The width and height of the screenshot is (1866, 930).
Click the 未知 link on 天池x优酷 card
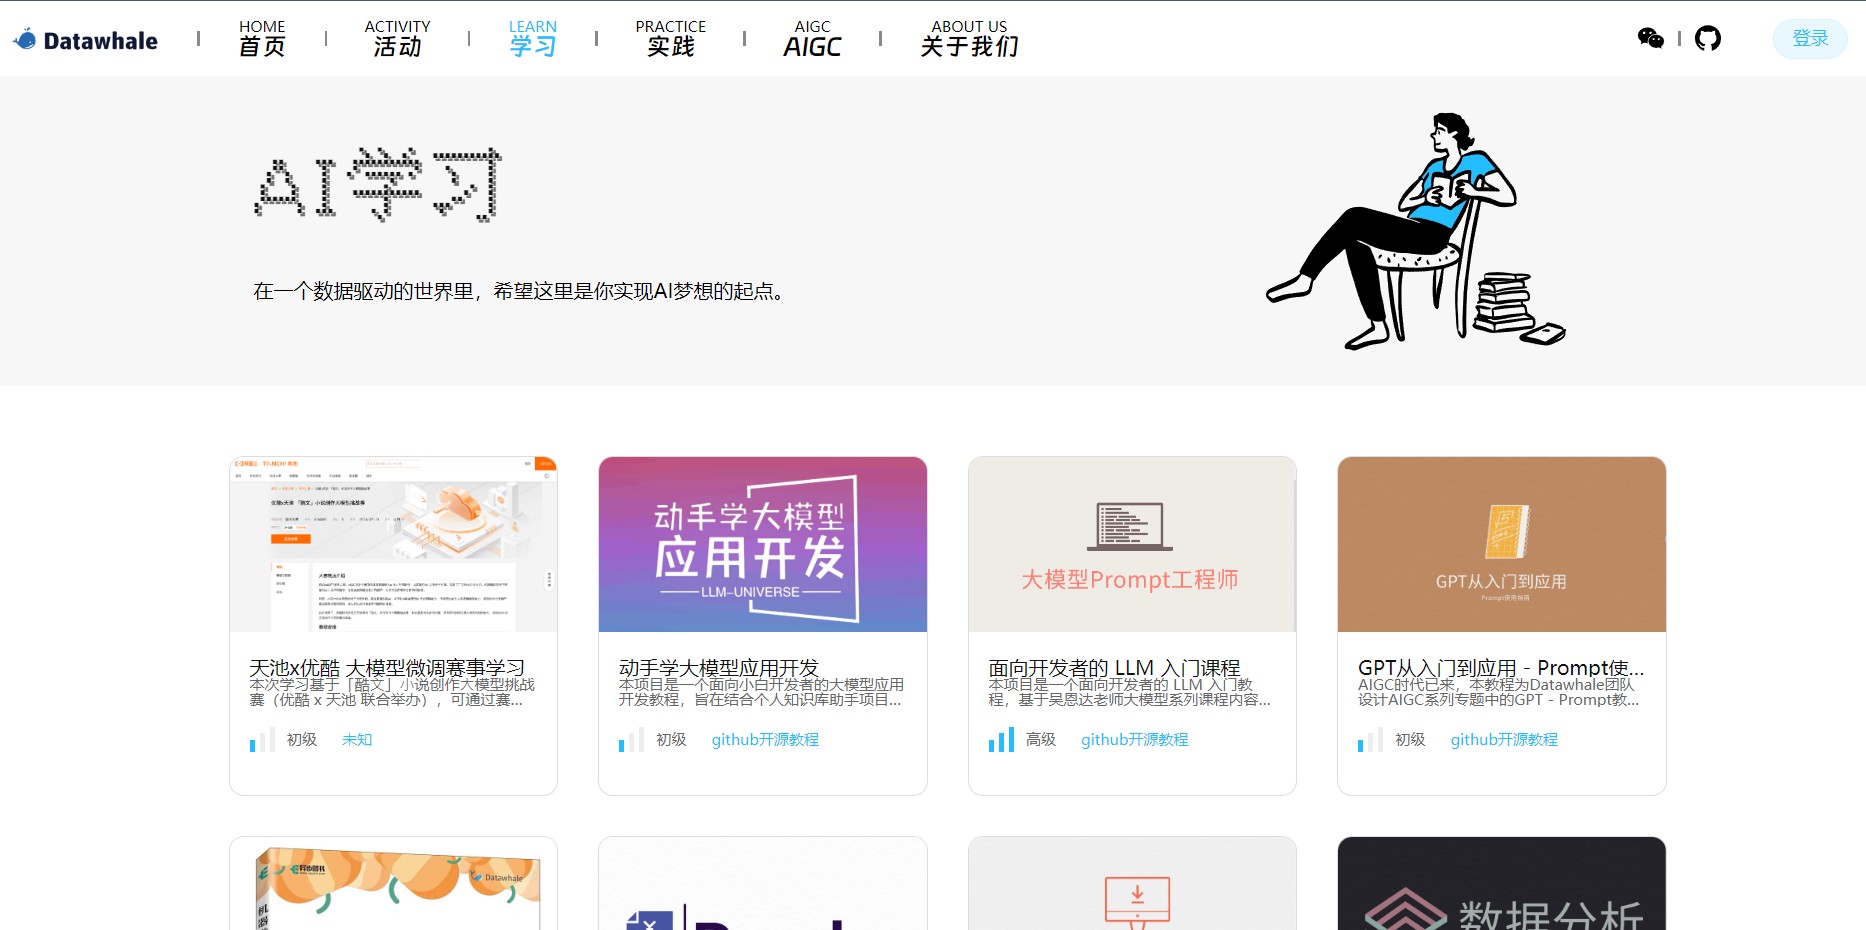click(357, 740)
